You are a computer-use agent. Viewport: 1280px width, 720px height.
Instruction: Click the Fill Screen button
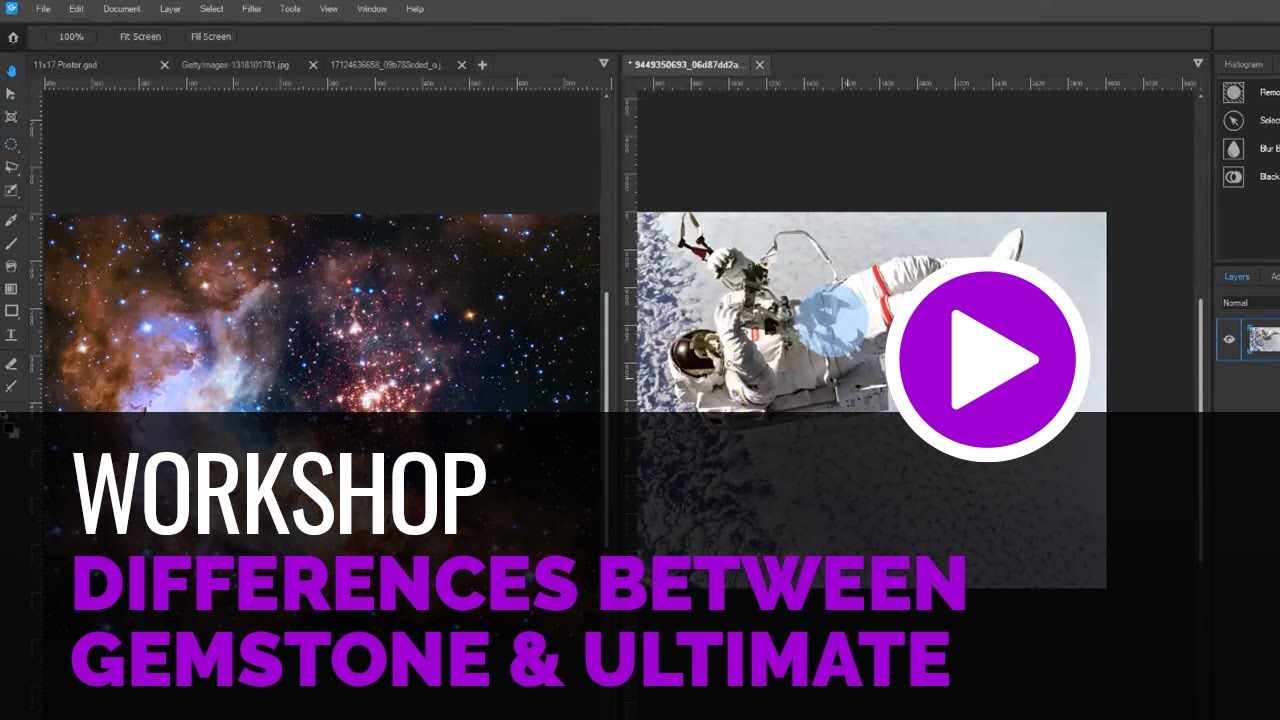point(211,37)
